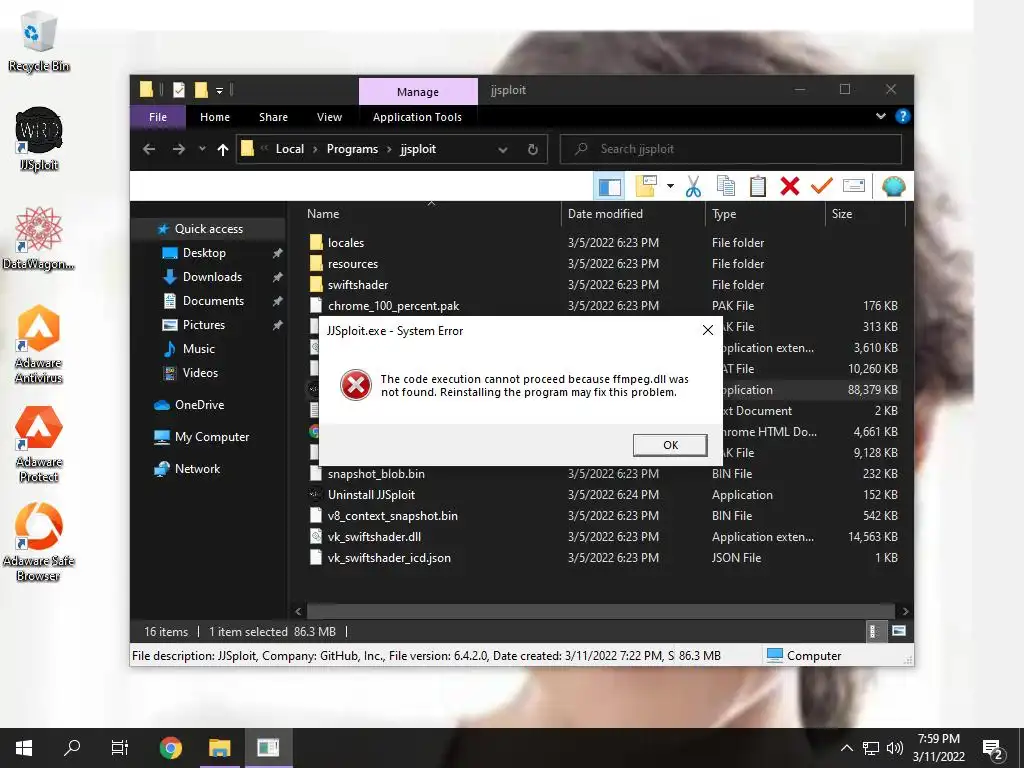Select Uninstall JJSploit application
This screenshot has height=768, width=1024.
[371, 495]
